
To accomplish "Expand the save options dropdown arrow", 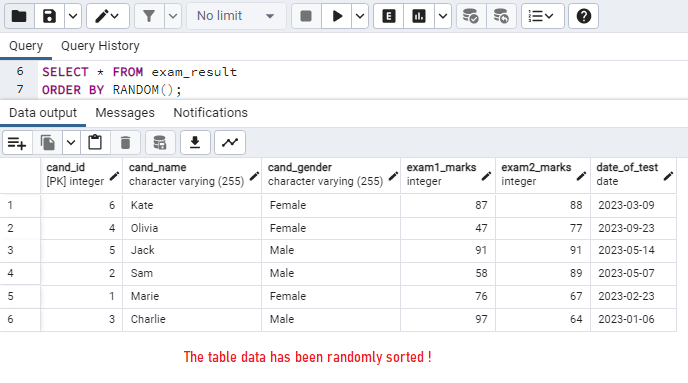I will pos(73,16).
